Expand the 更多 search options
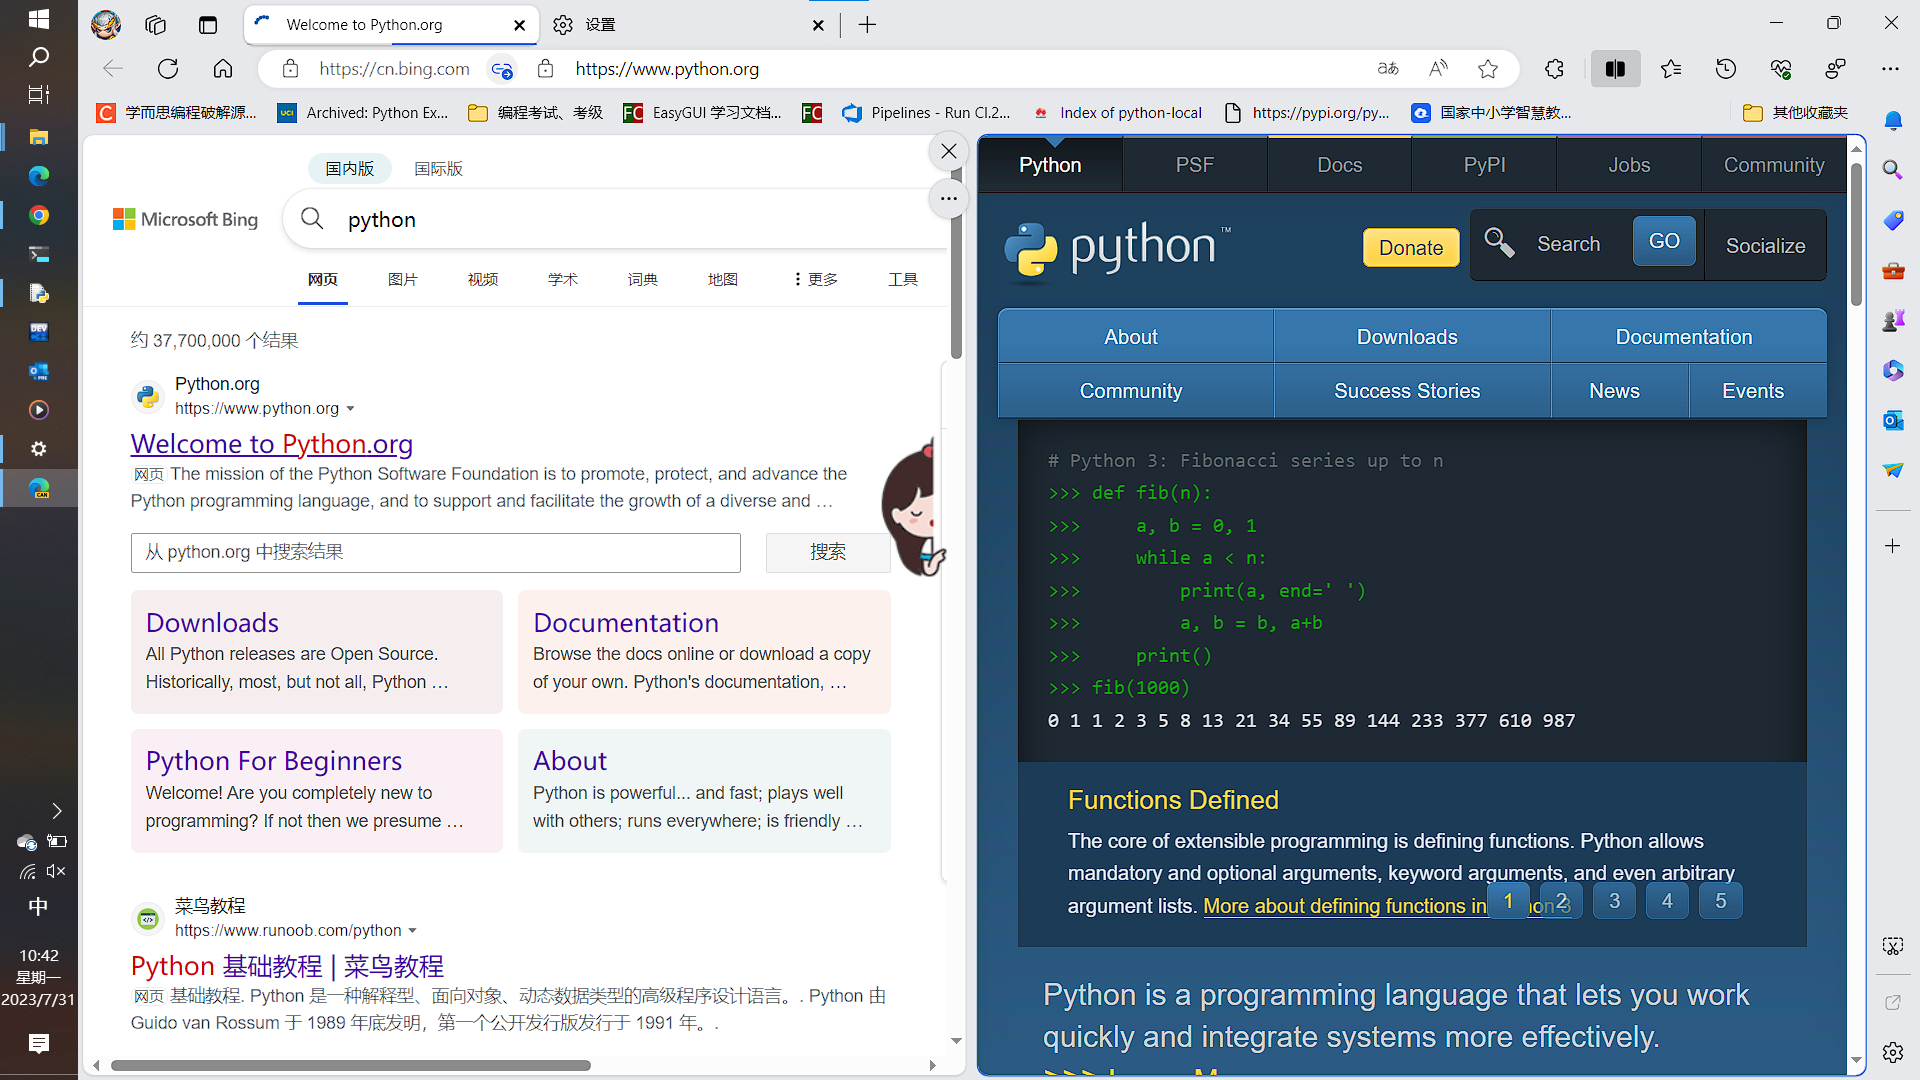Viewport: 1920px width, 1080px height. 815,279
